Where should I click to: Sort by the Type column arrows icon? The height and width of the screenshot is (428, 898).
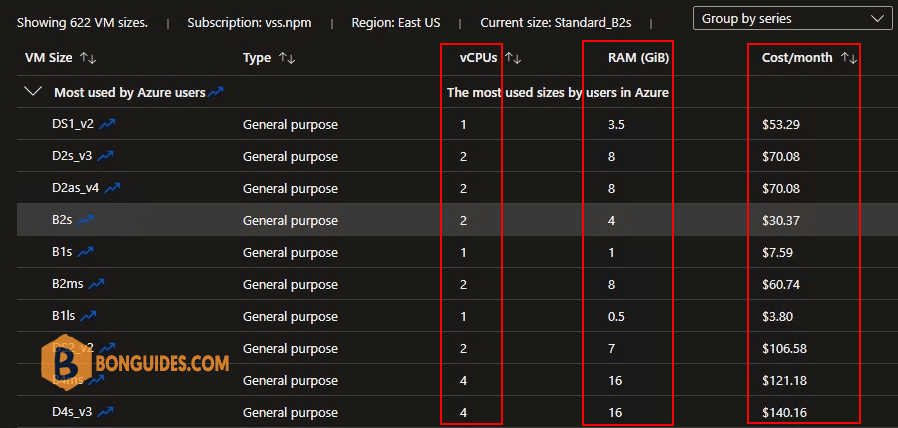coord(286,58)
